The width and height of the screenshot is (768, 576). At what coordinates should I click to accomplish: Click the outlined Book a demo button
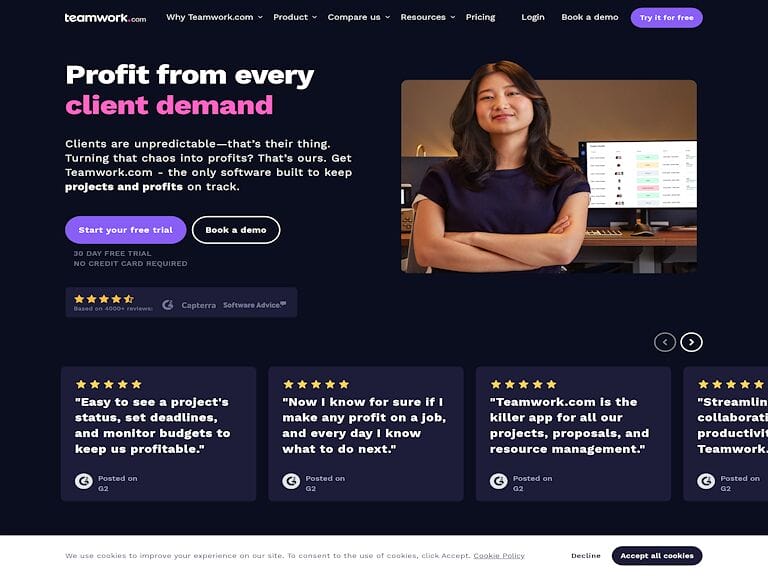(x=236, y=230)
